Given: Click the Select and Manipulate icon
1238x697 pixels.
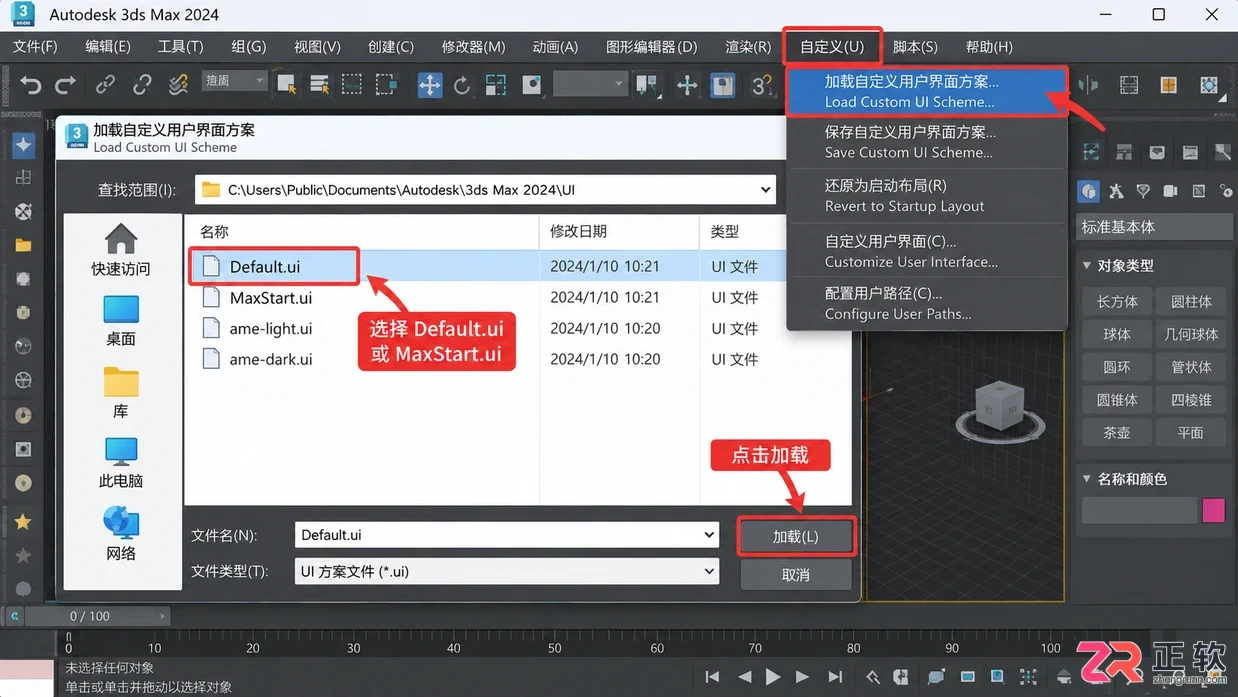Looking at the screenshot, I should click(x=687, y=86).
